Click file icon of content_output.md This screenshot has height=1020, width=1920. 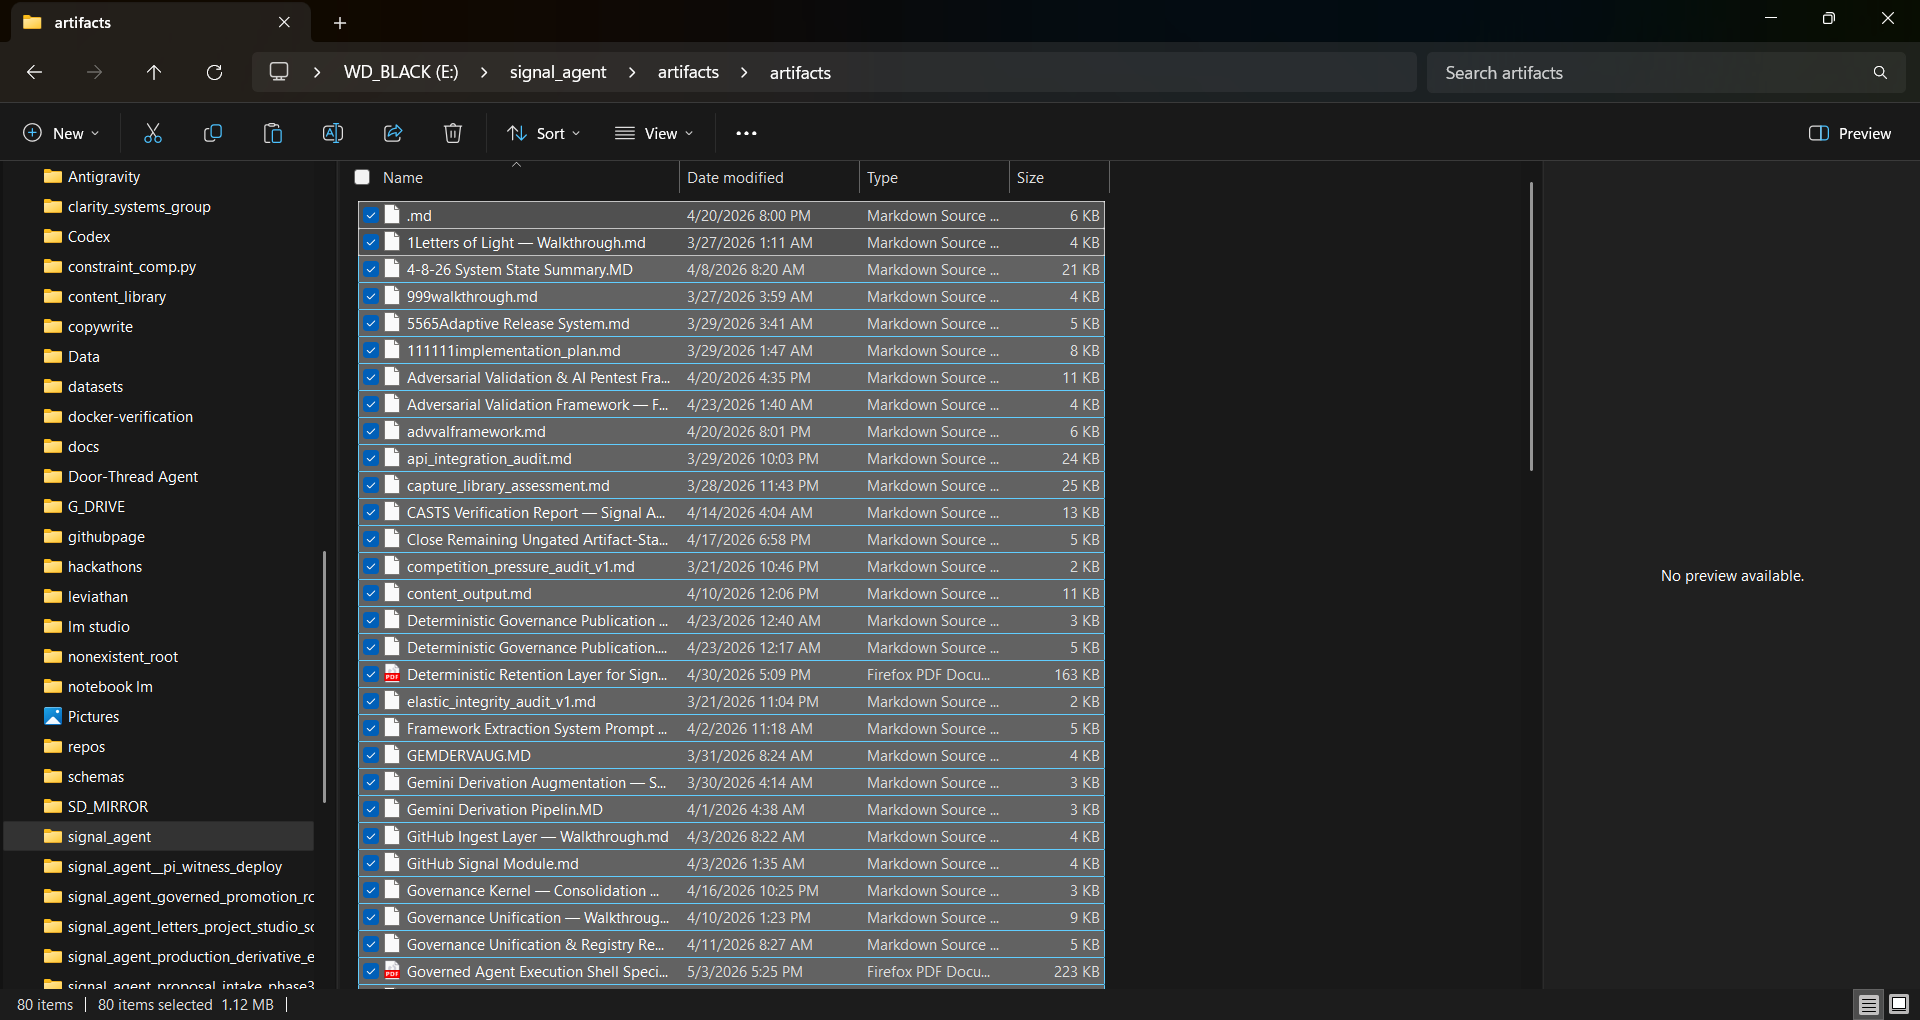(x=392, y=593)
